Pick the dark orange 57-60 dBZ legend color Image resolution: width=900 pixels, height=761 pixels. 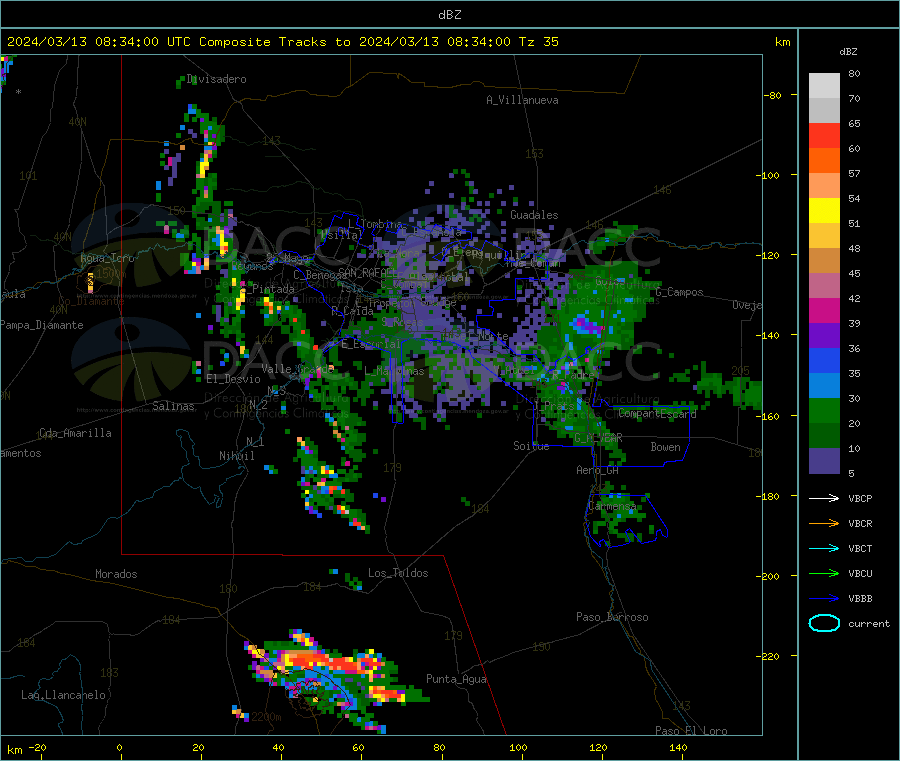click(x=824, y=161)
